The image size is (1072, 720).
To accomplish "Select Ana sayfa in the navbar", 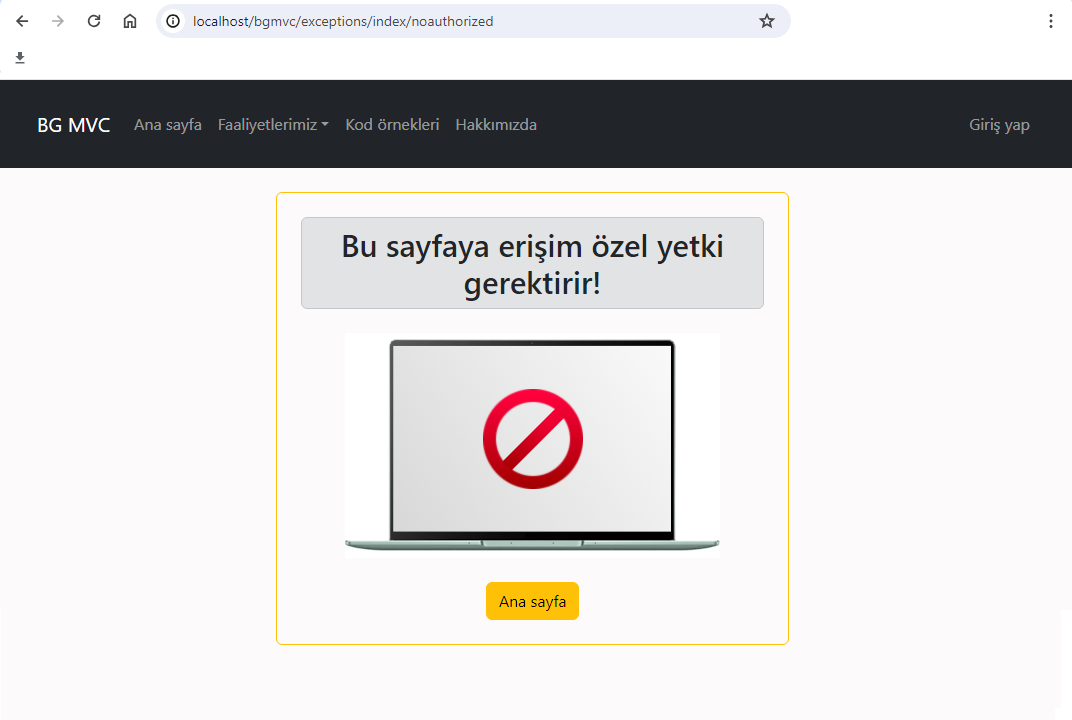I will (168, 125).
